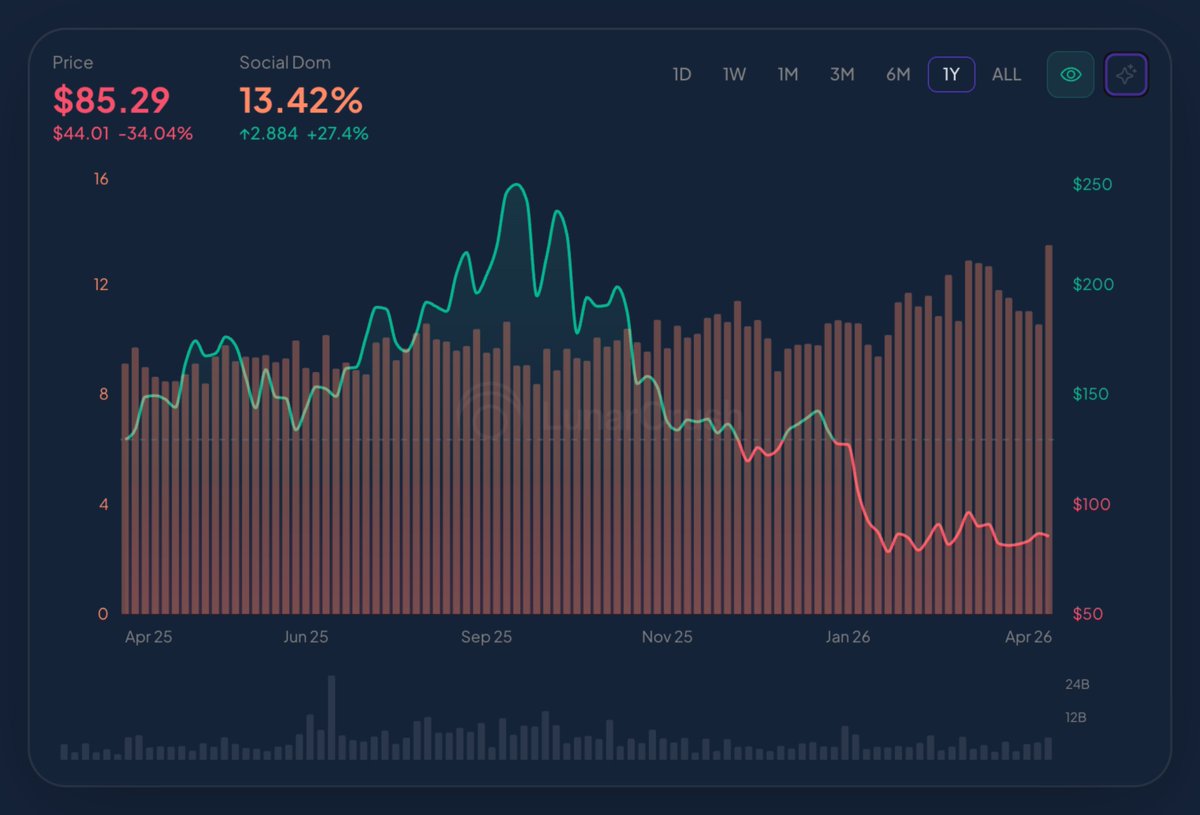The image size is (1200, 815).
Task: Select the active 1Y range button
Action: [x=951, y=75]
